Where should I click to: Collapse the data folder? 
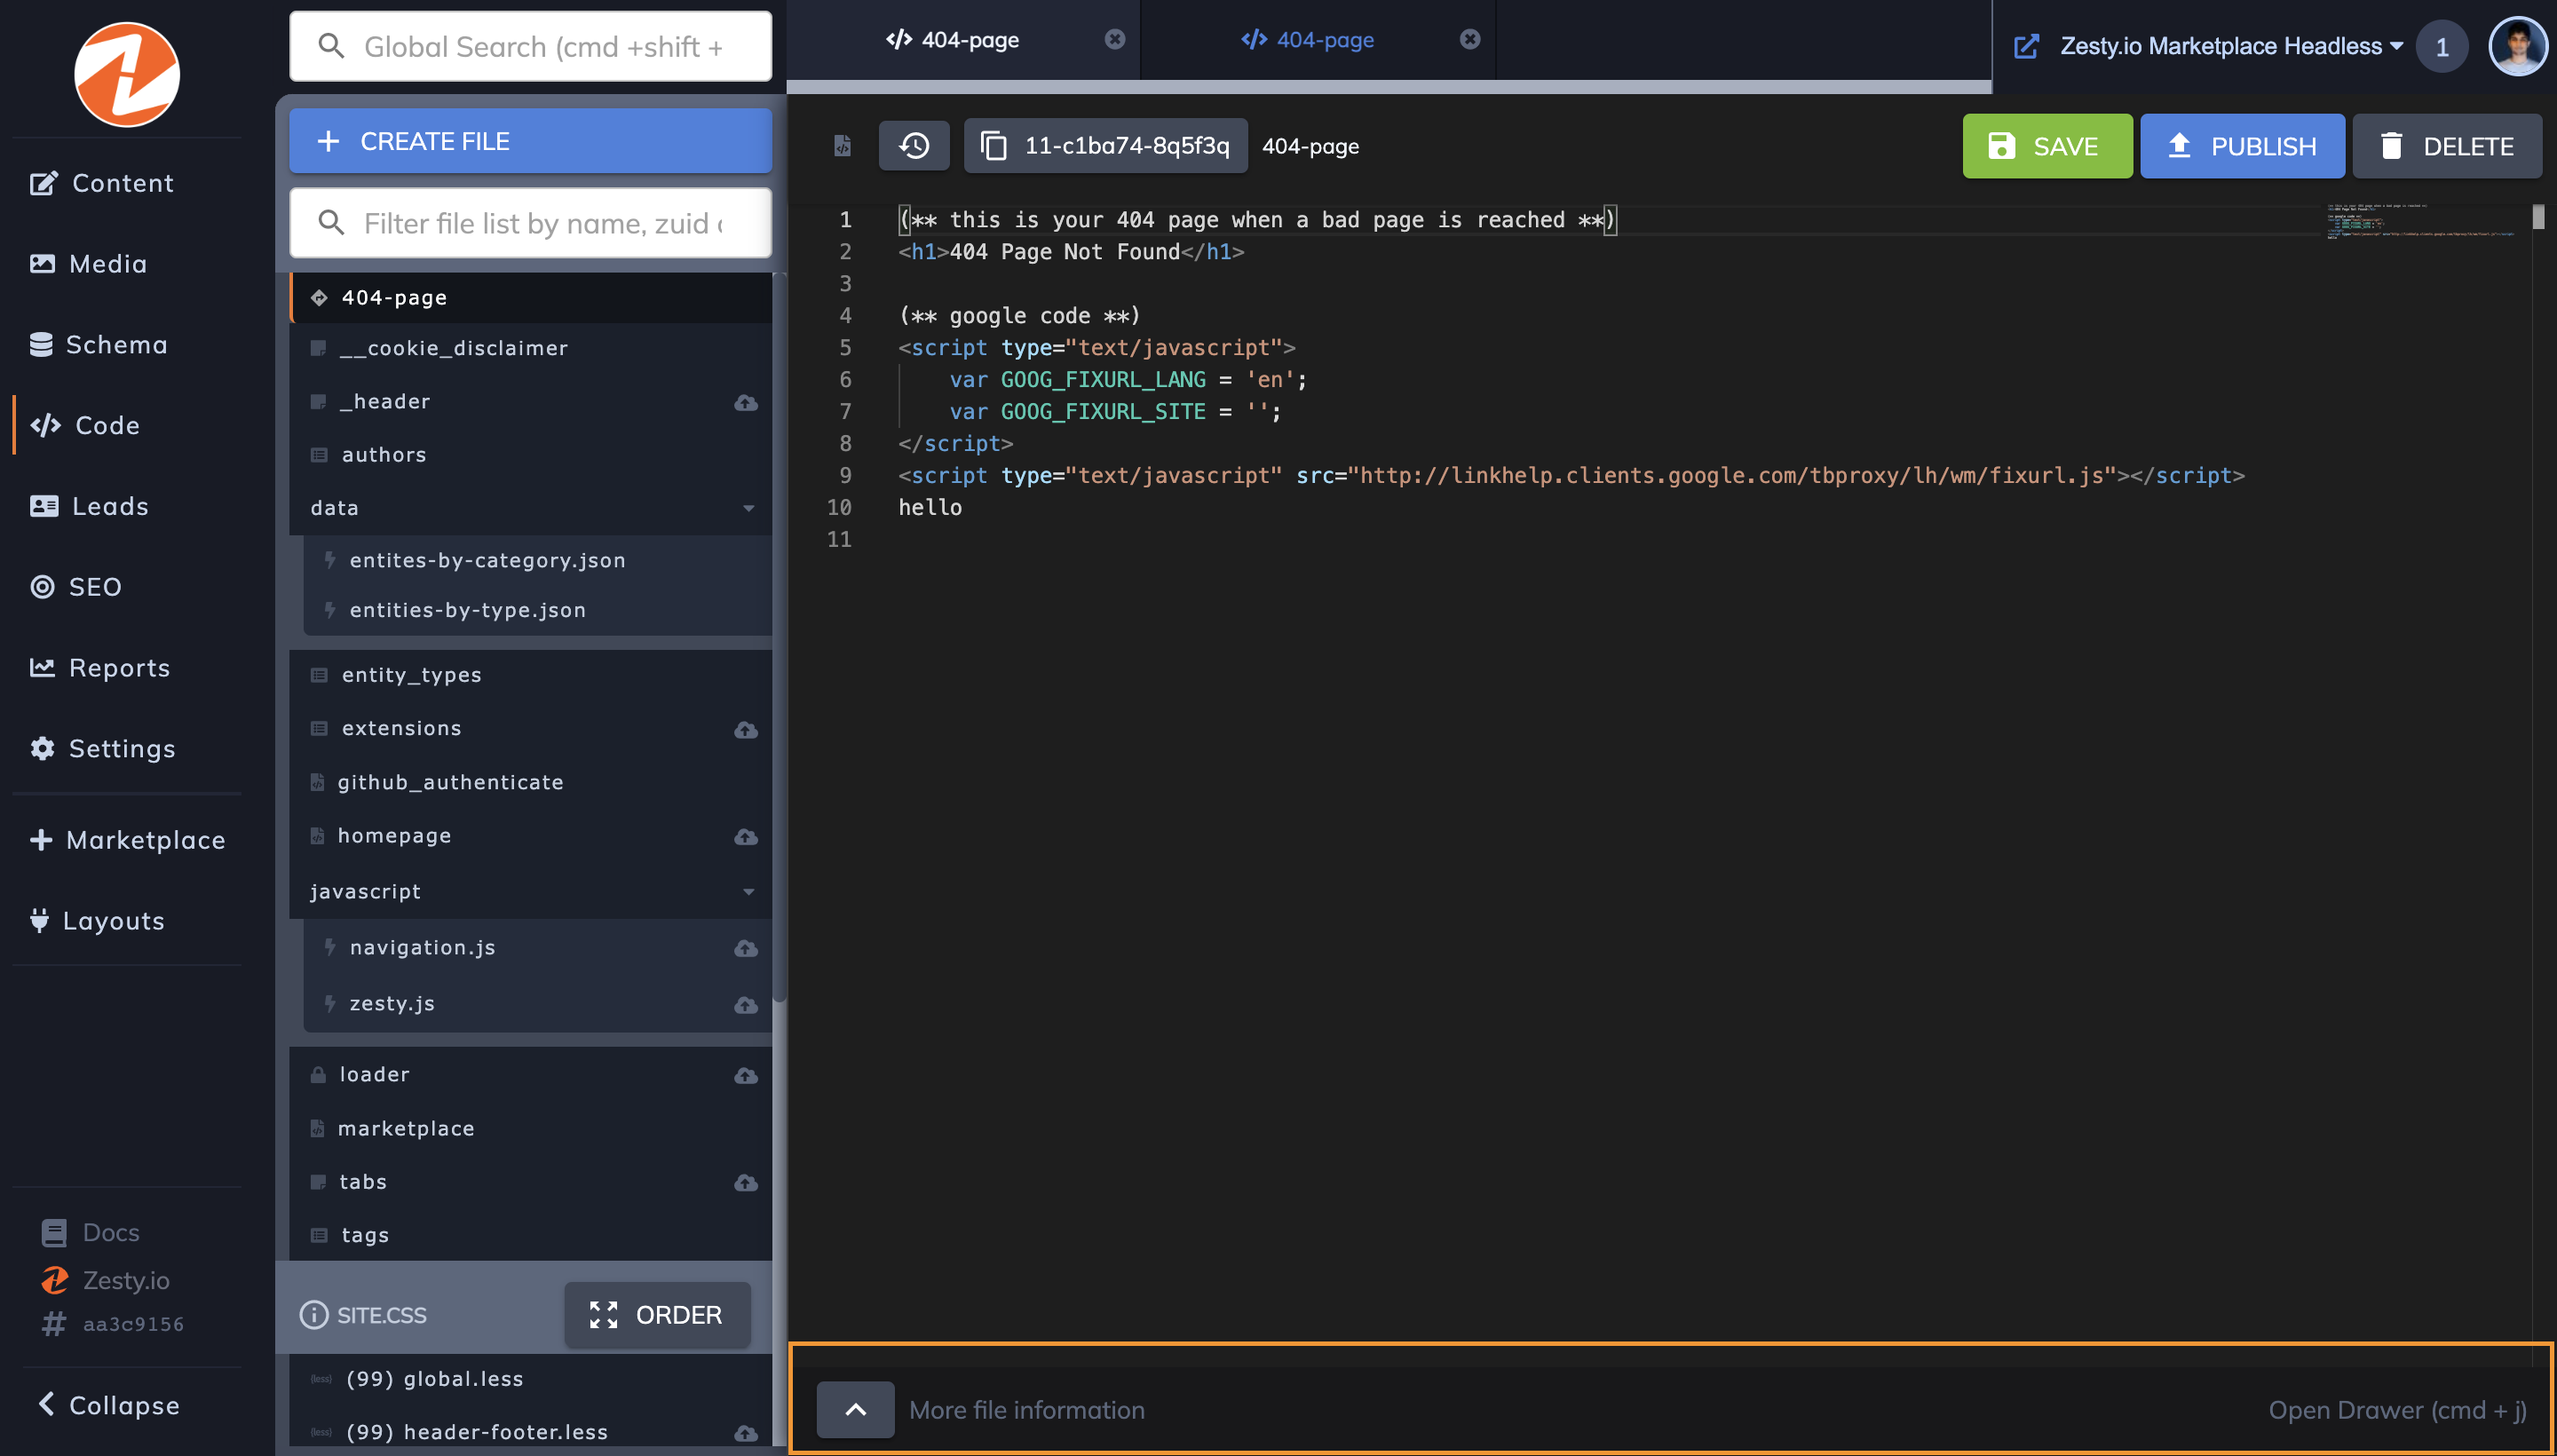[x=748, y=509]
